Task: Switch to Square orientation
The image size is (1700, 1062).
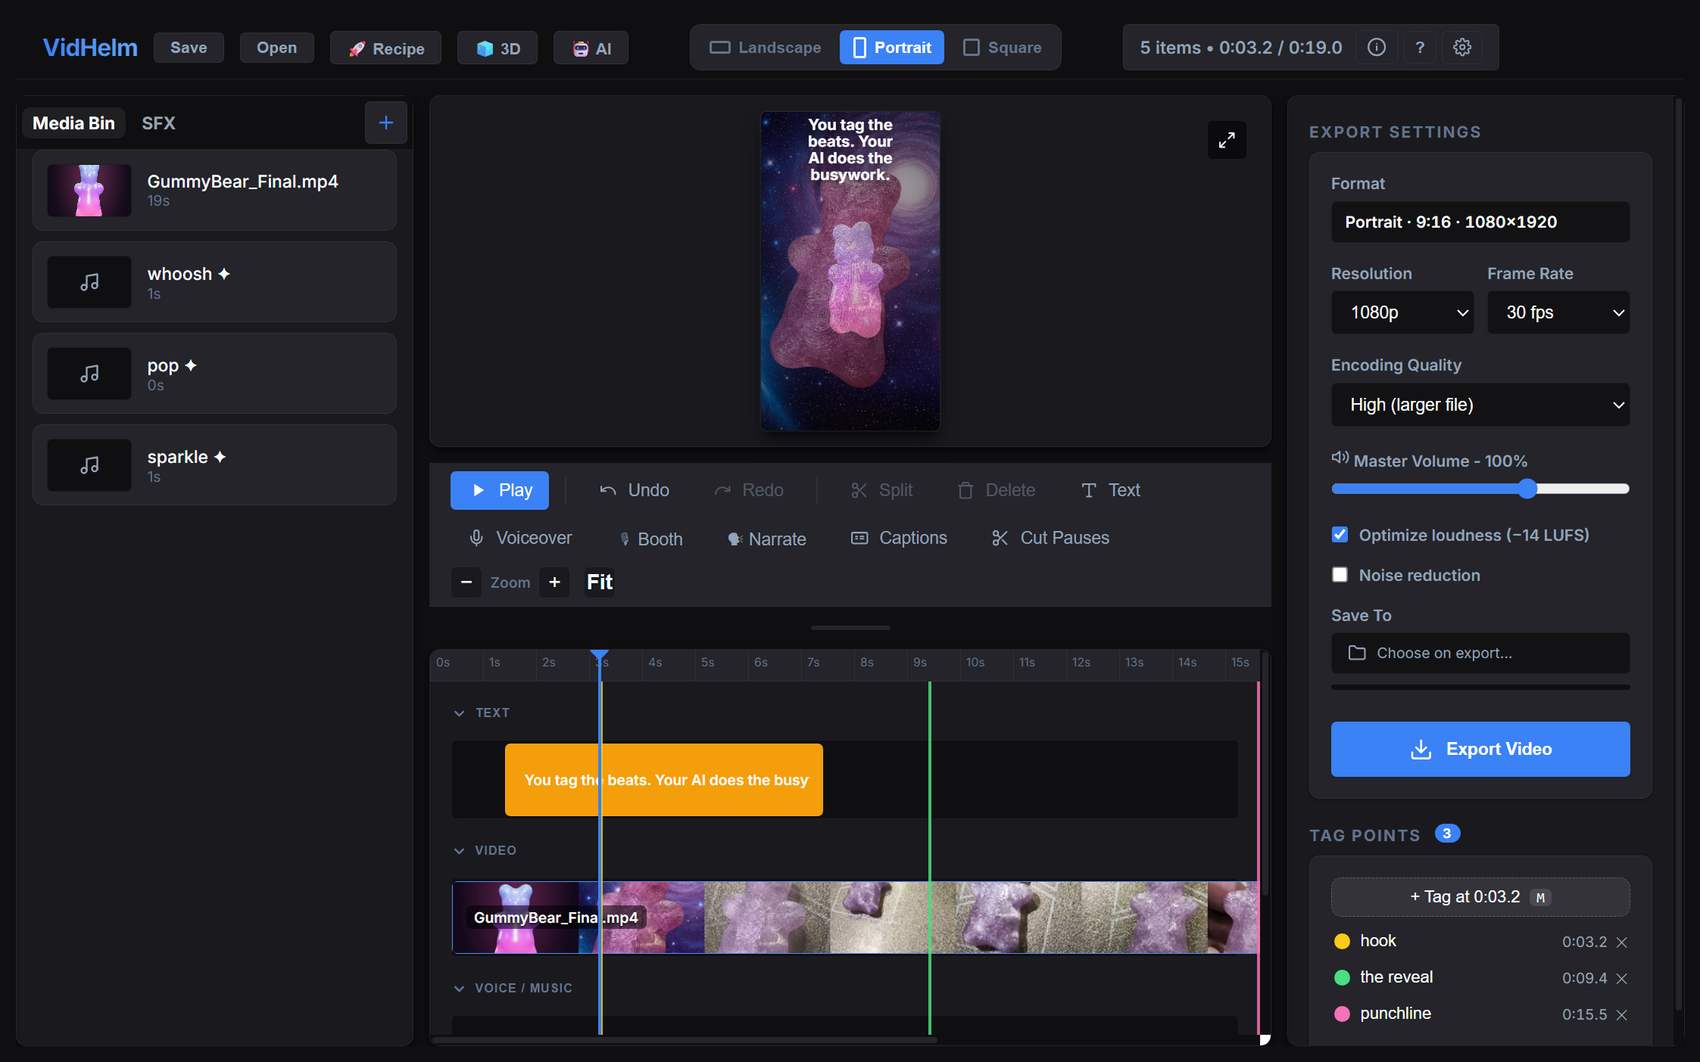Action: [1001, 47]
